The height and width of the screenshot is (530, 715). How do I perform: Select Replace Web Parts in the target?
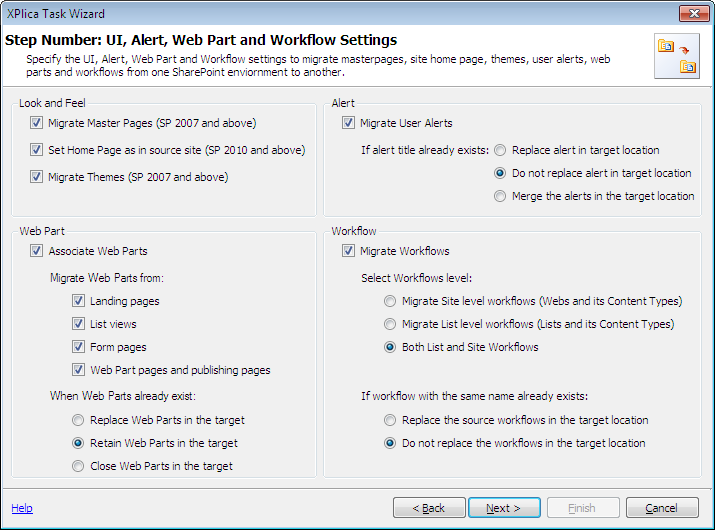(x=78, y=420)
